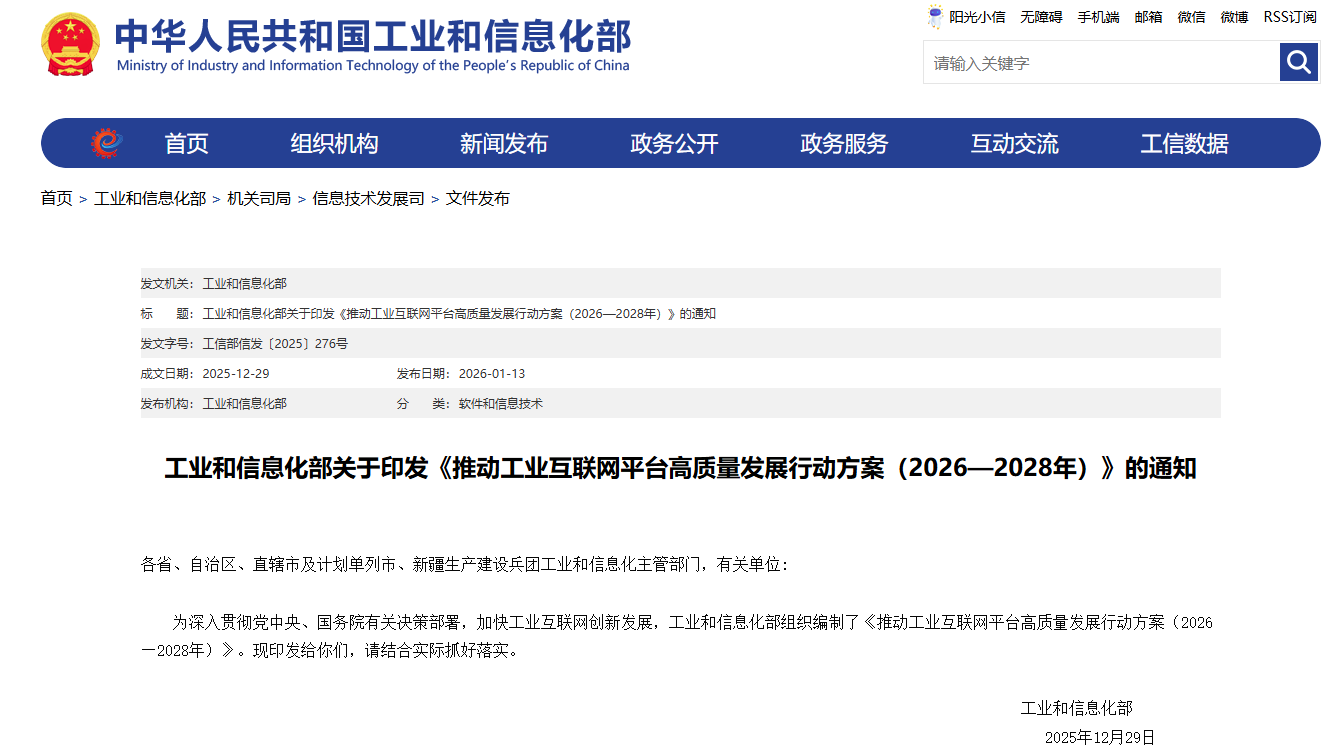Subscribe via the RSS订阅 link
The image size is (1334, 753).
coord(1289,17)
